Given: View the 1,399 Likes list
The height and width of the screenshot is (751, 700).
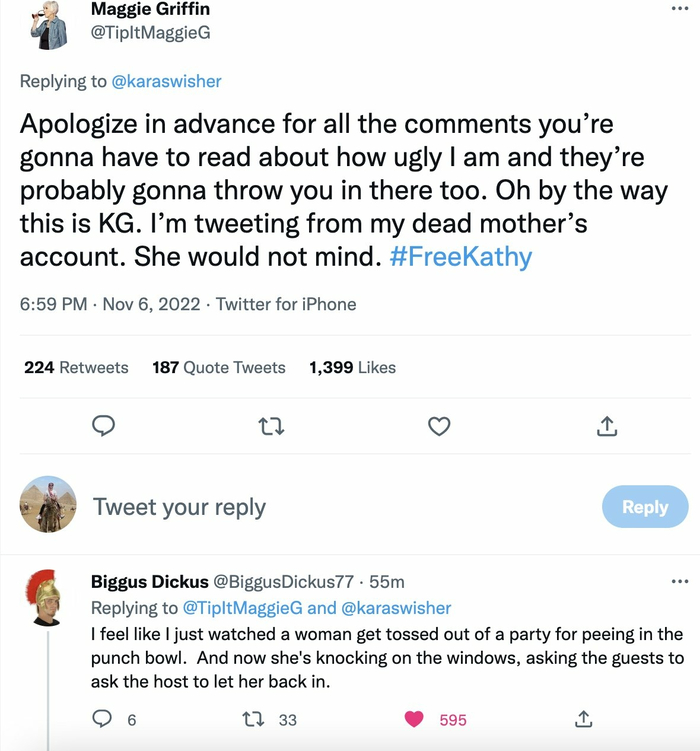Looking at the screenshot, I should tap(353, 368).
